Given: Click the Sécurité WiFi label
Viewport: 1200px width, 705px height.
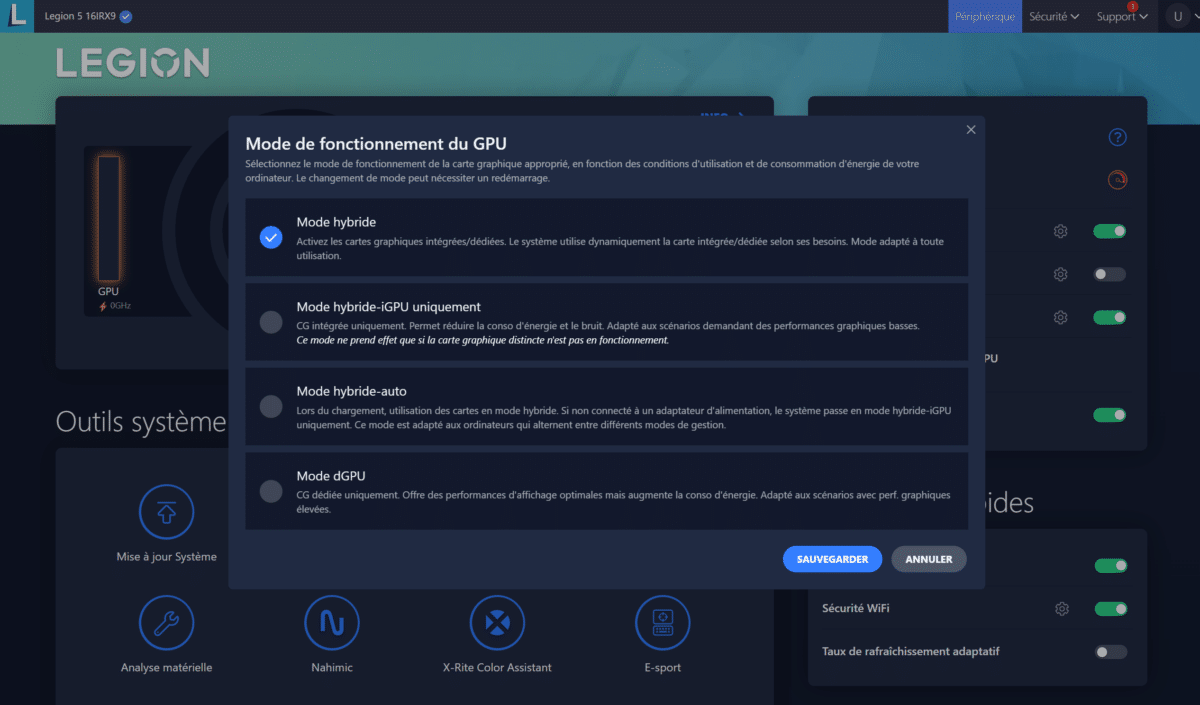Looking at the screenshot, I should [855, 608].
